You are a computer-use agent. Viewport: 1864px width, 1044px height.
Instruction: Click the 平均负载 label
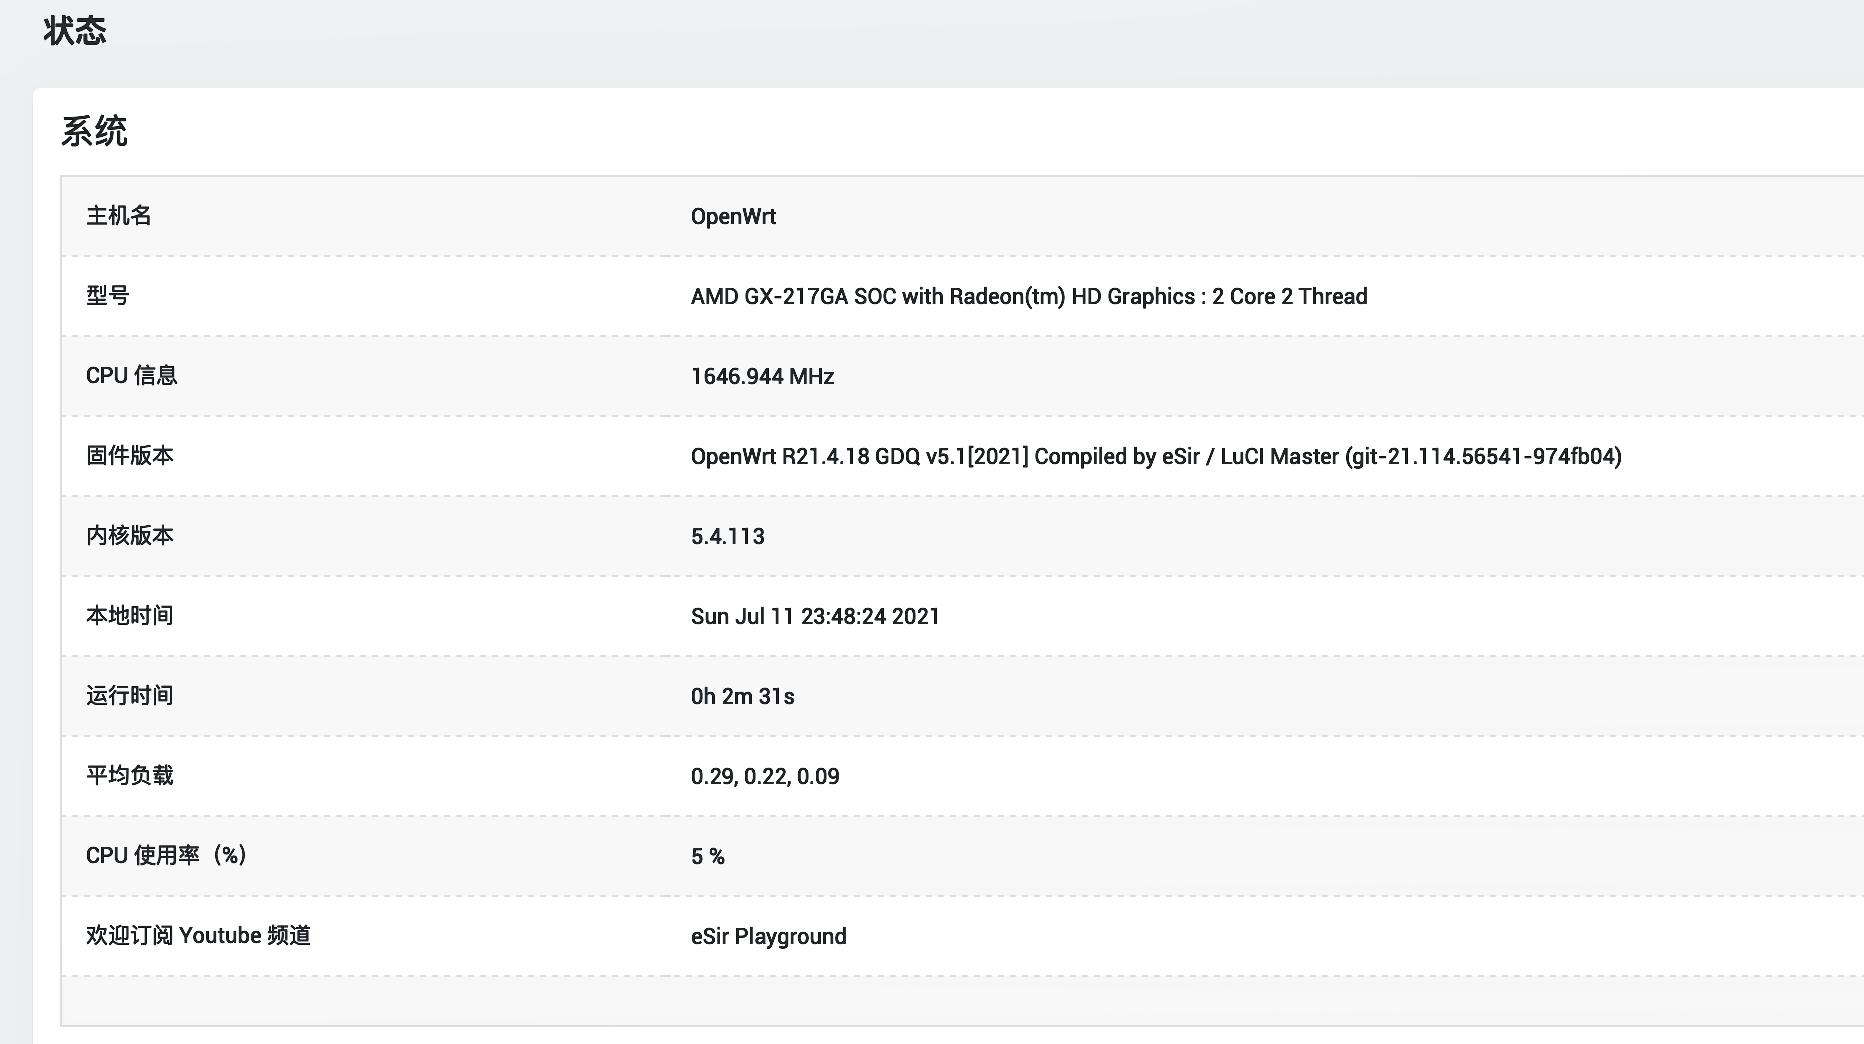pyautogui.click(x=130, y=776)
